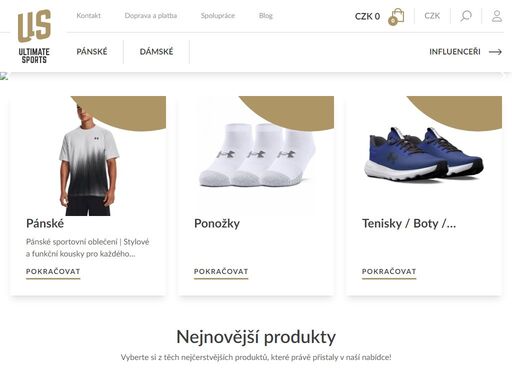Open Doprava a platba page

tap(151, 15)
